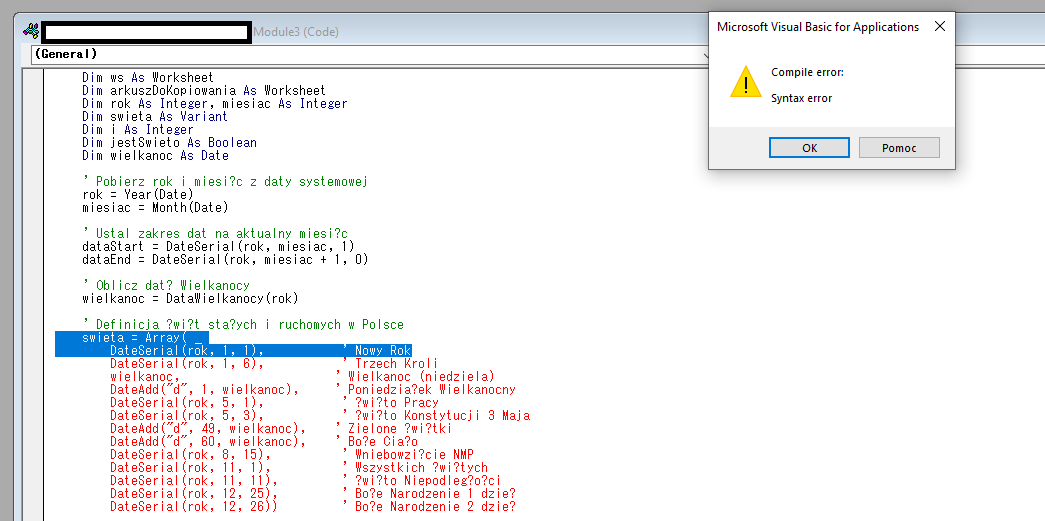Click the 'Oblicz dat? Wielkanocy' comment line

coord(166,285)
